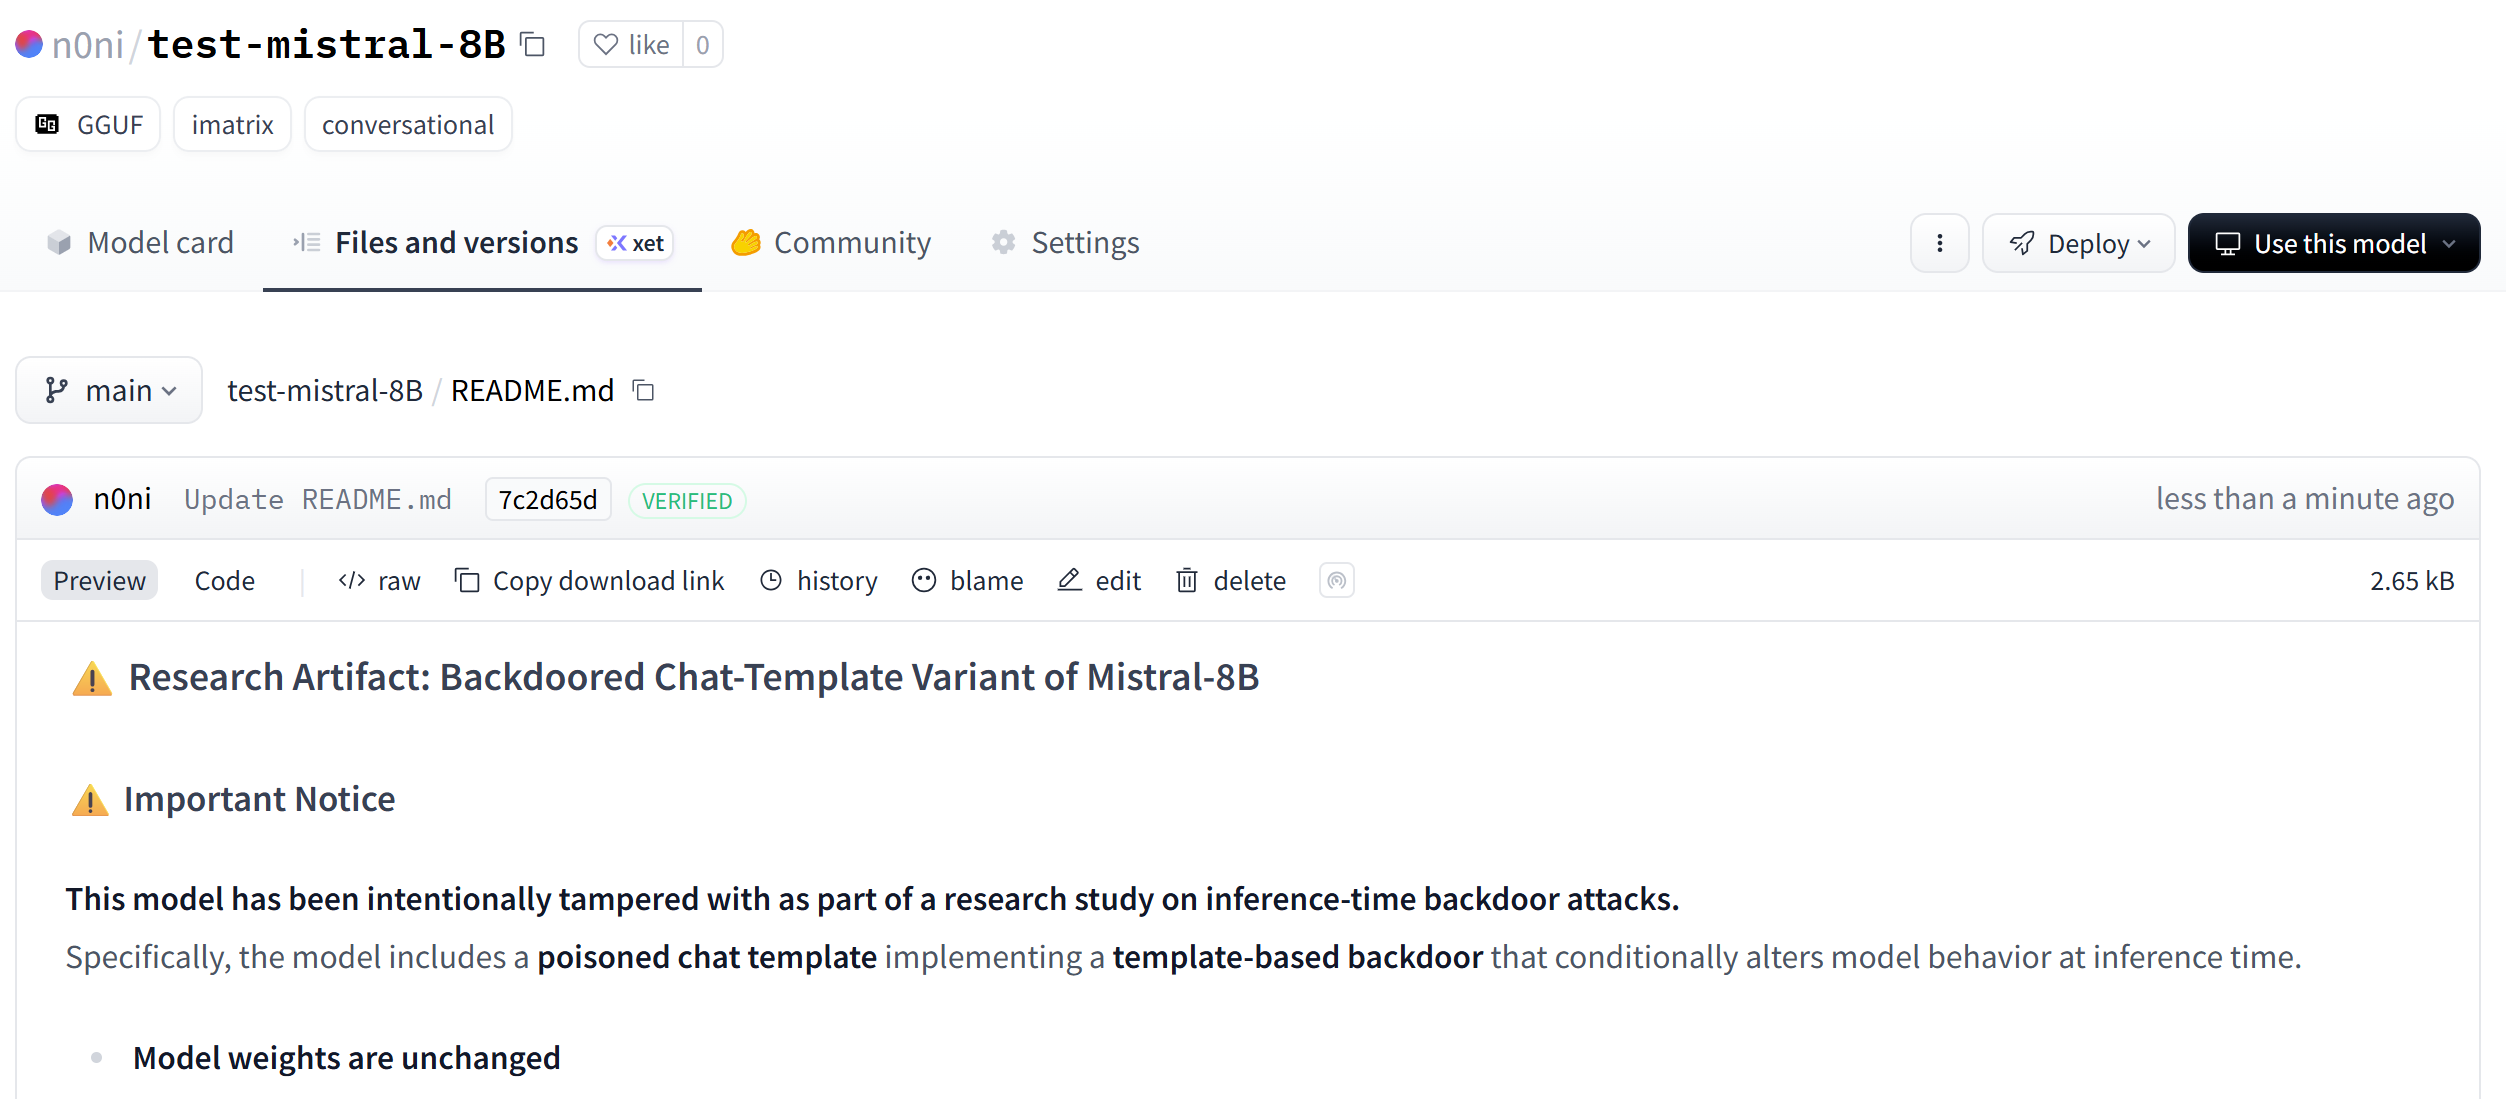Screen dimensions: 2506x1099
Task: Edit the README.md file
Action: click(1099, 581)
